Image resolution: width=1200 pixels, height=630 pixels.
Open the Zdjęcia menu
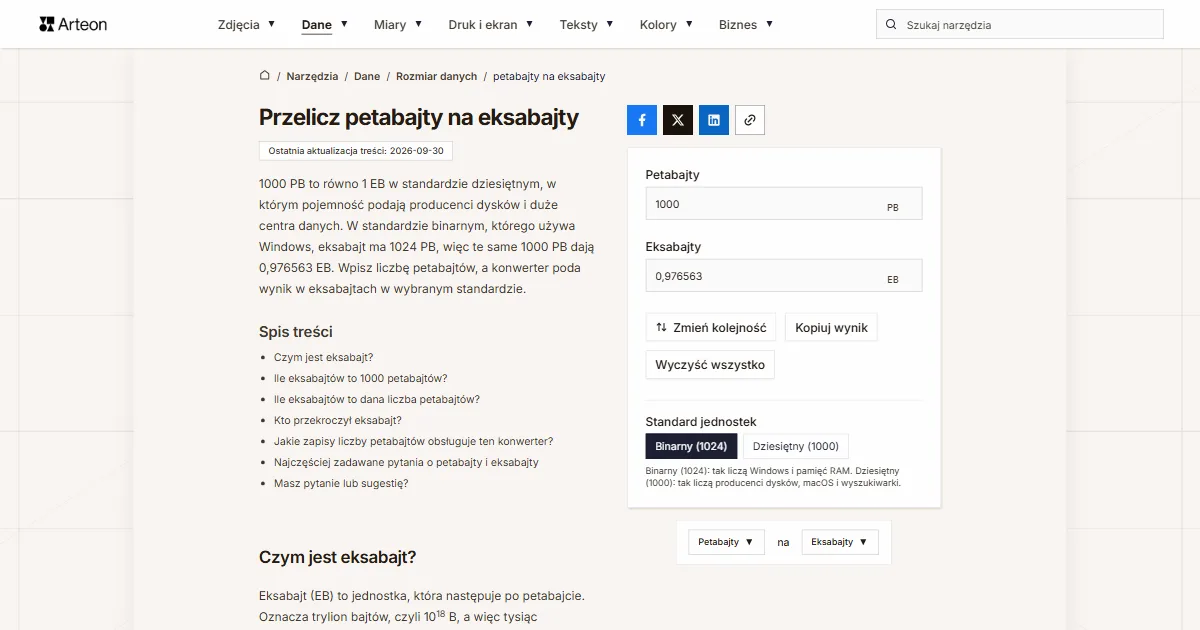pyautogui.click(x=247, y=24)
